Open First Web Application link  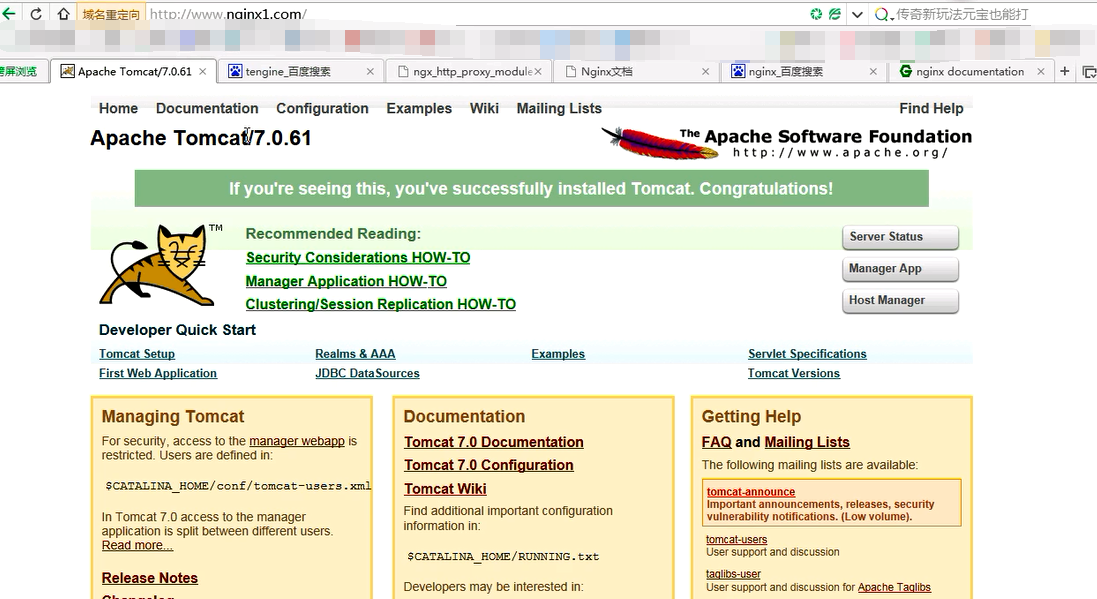pos(158,373)
